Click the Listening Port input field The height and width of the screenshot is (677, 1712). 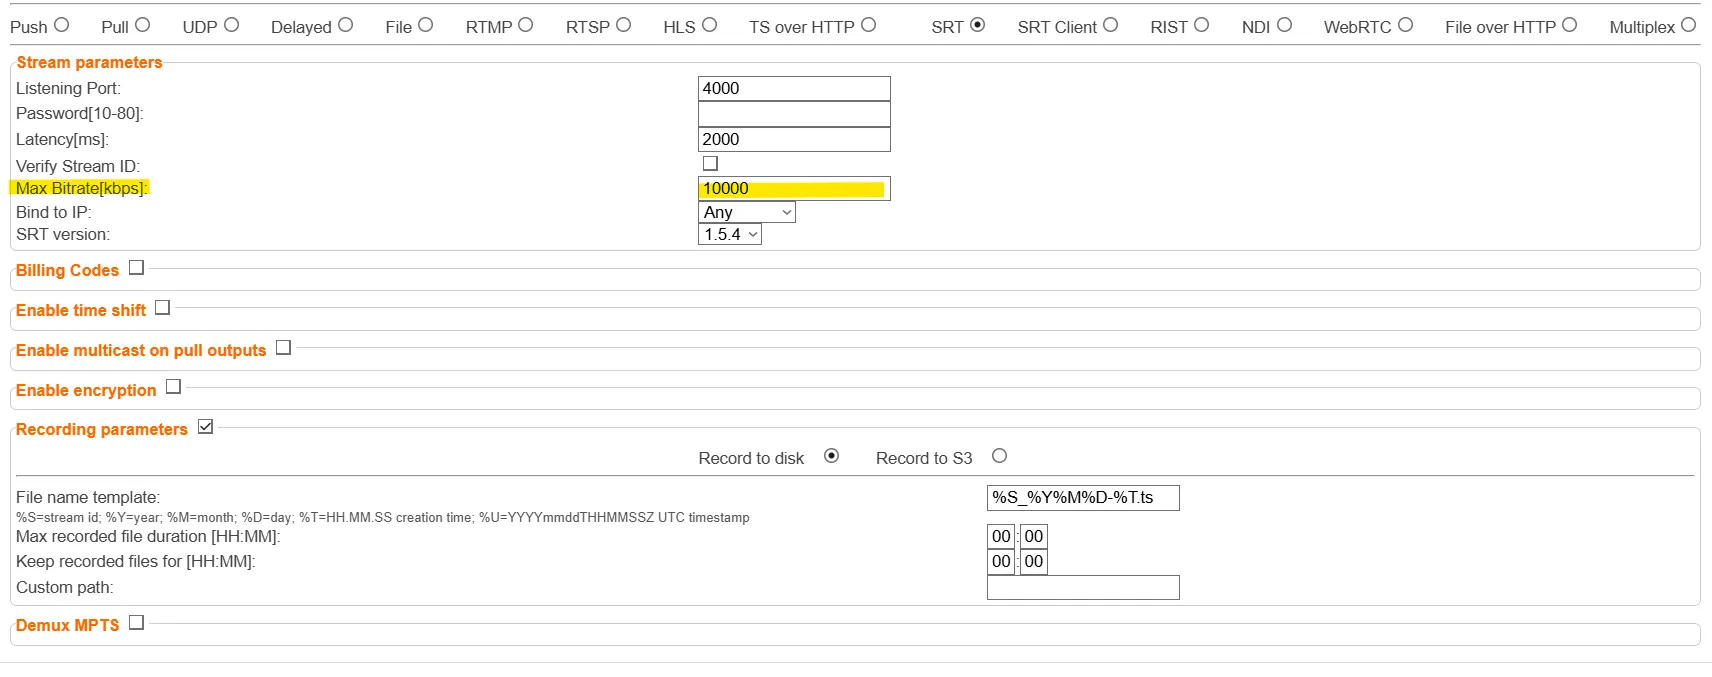click(794, 88)
